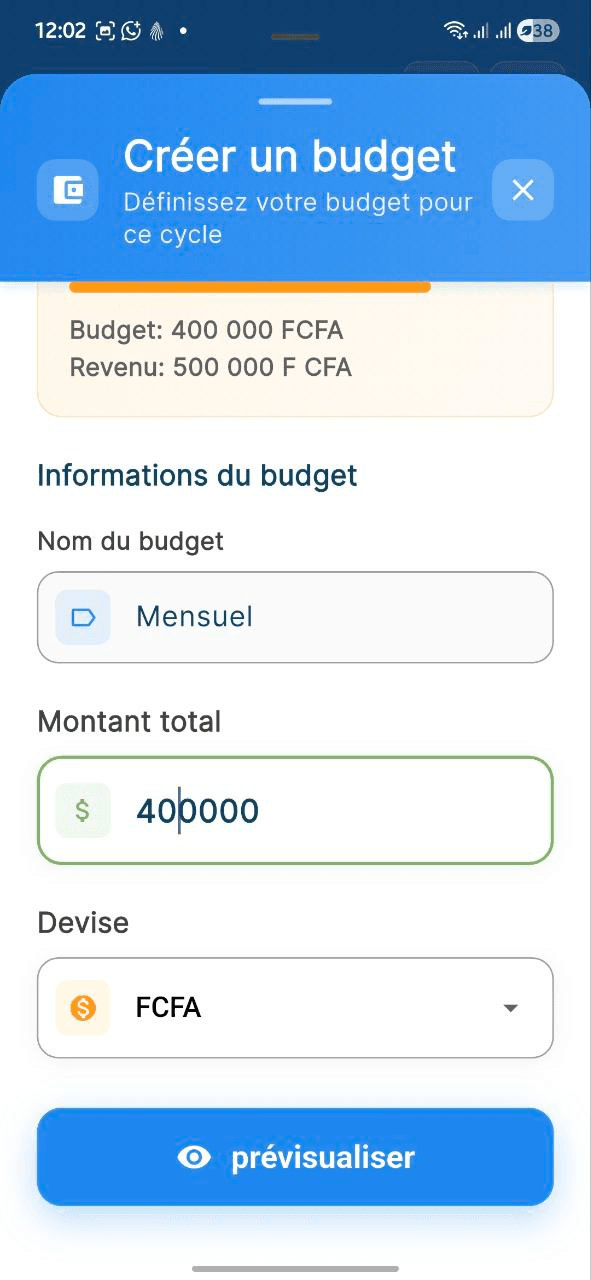The width and height of the screenshot is (591, 1280).
Task: Tap the eye icon on the prévisualiser button
Action: pos(192,1157)
